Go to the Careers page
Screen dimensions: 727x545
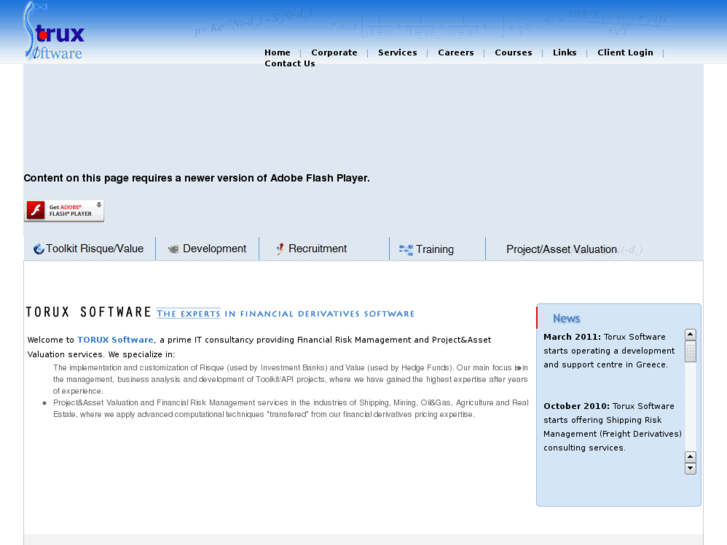(456, 52)
